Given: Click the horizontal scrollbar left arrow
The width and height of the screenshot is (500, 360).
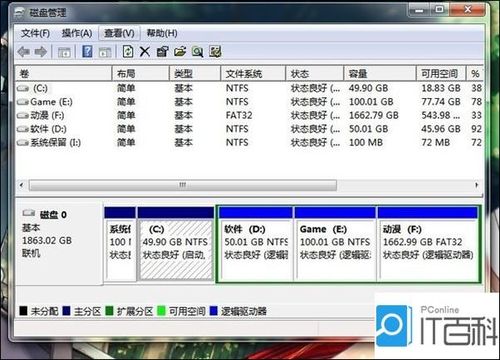Looking at the screenshot, I should (22, 185).
